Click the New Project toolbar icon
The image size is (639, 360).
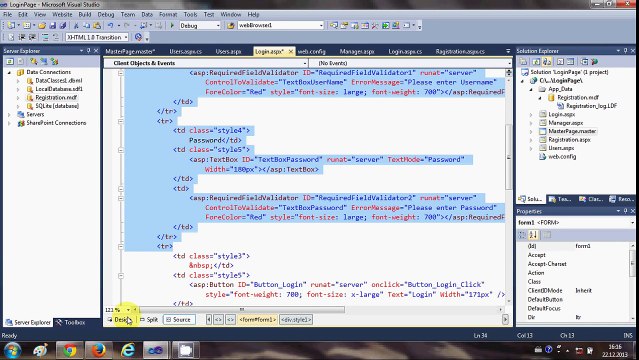point(11,25)
